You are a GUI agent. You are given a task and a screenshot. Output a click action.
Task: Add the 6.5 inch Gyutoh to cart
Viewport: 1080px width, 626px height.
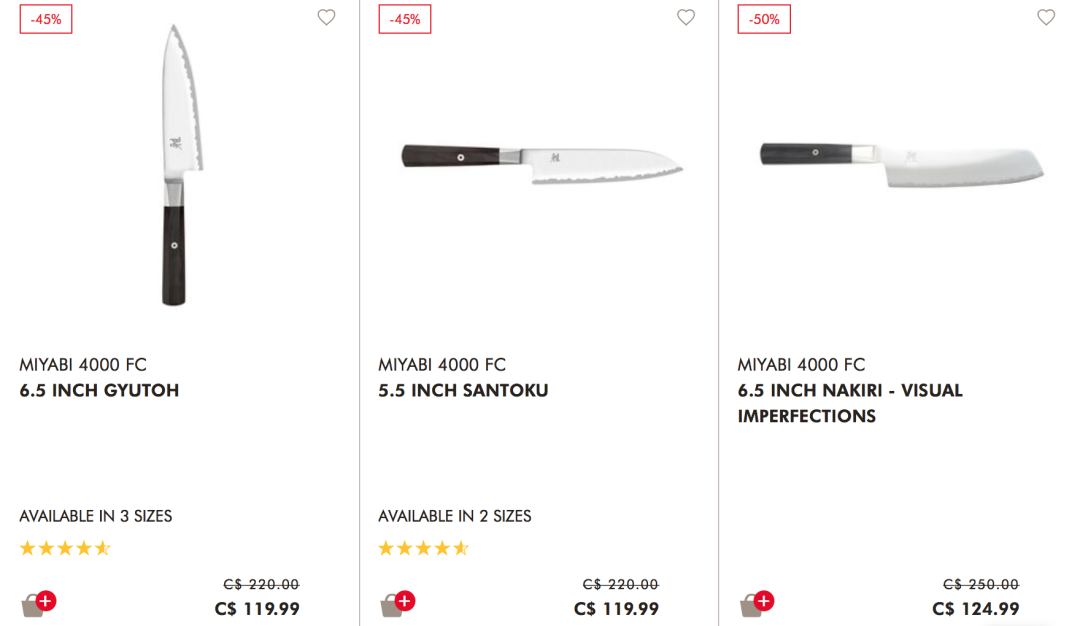pyautogui.click(x=38, y=604)
